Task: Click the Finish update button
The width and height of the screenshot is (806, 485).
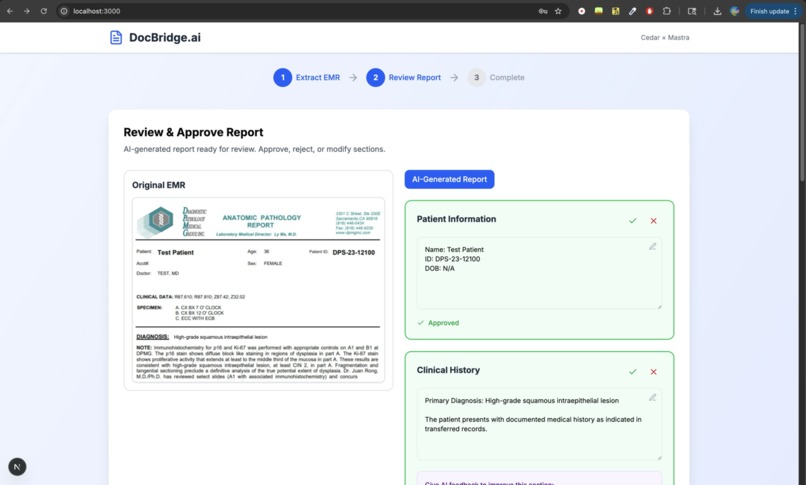Action: tap(773, 11)
